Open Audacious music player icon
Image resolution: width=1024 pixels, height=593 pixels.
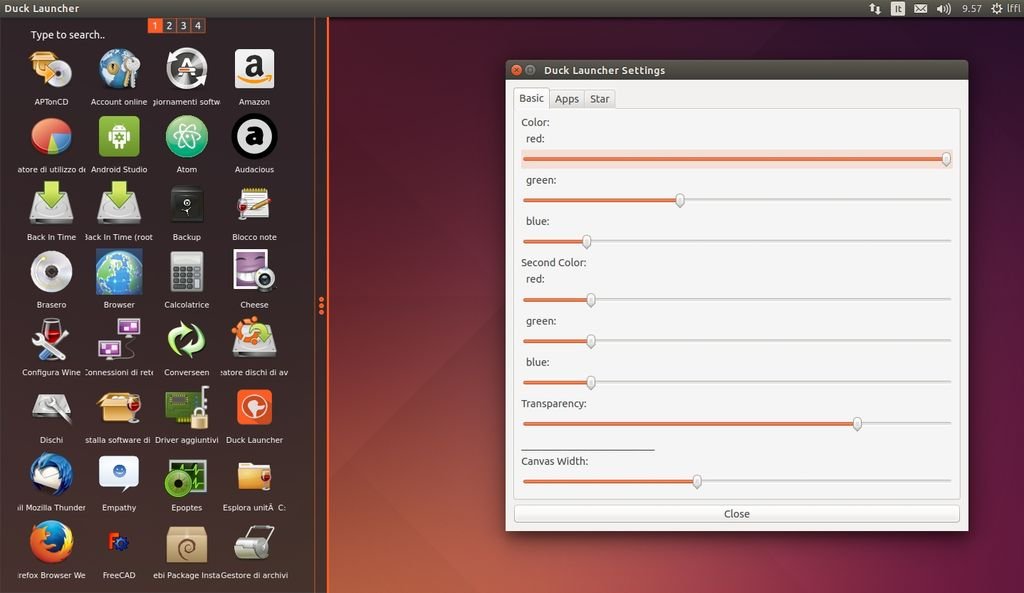tap(254, 137)
